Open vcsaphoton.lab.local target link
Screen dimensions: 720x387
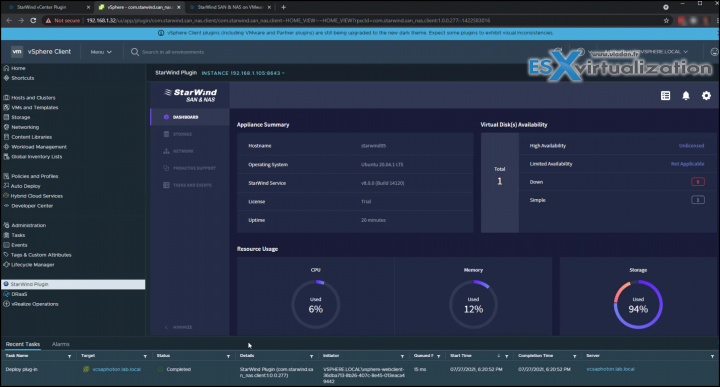click(117, 369)
